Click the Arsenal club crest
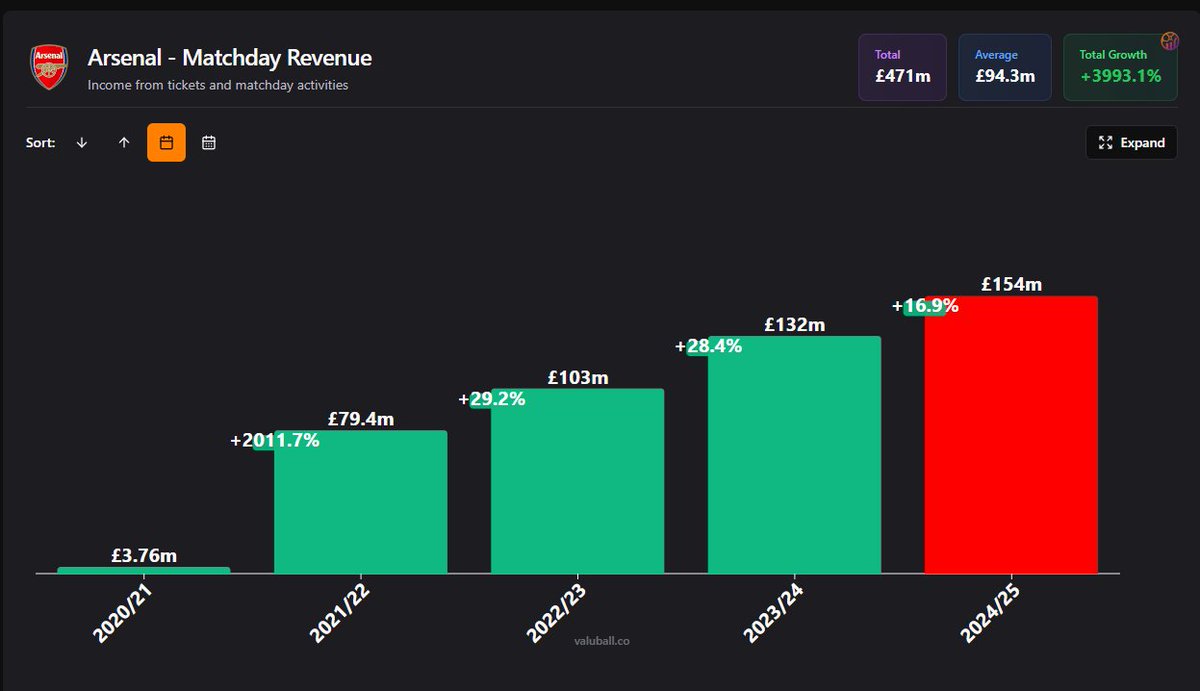1200x691 pixels. tap(49, 67)
